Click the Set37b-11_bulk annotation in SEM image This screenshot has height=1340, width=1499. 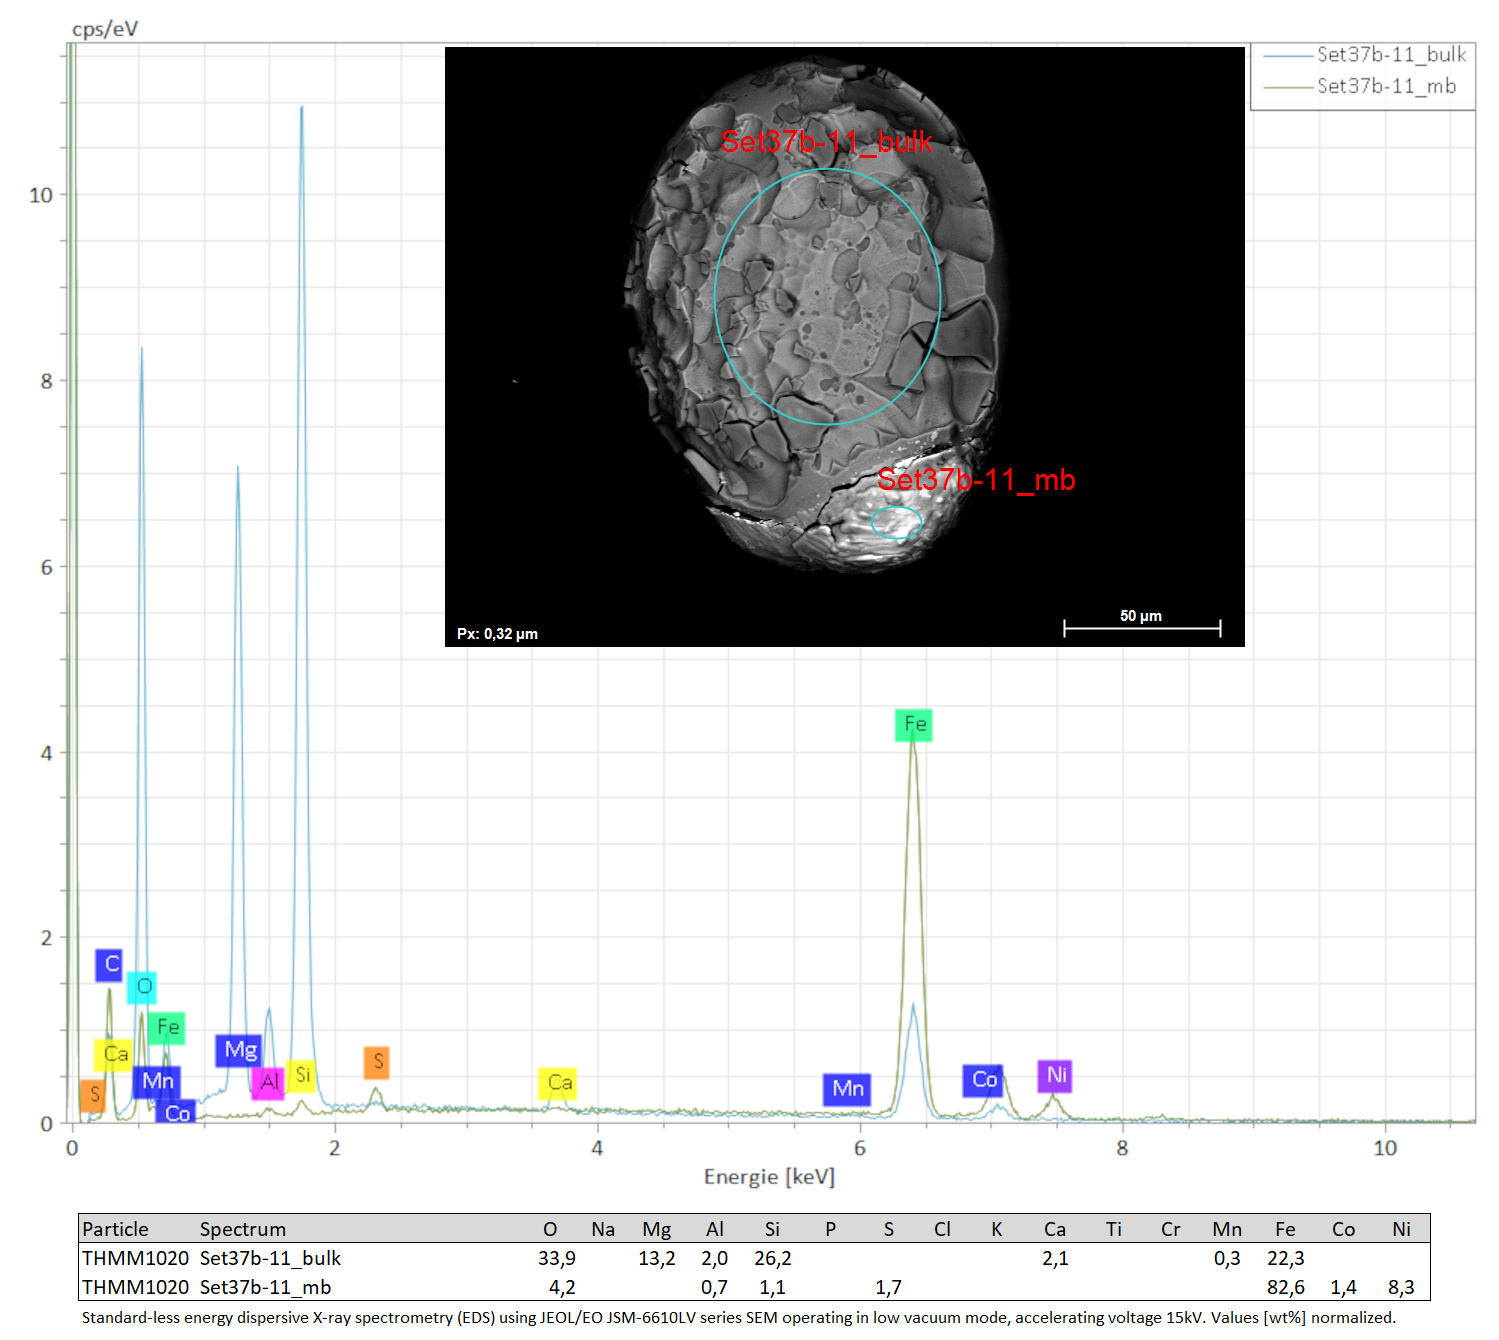(x=826, y=142)
